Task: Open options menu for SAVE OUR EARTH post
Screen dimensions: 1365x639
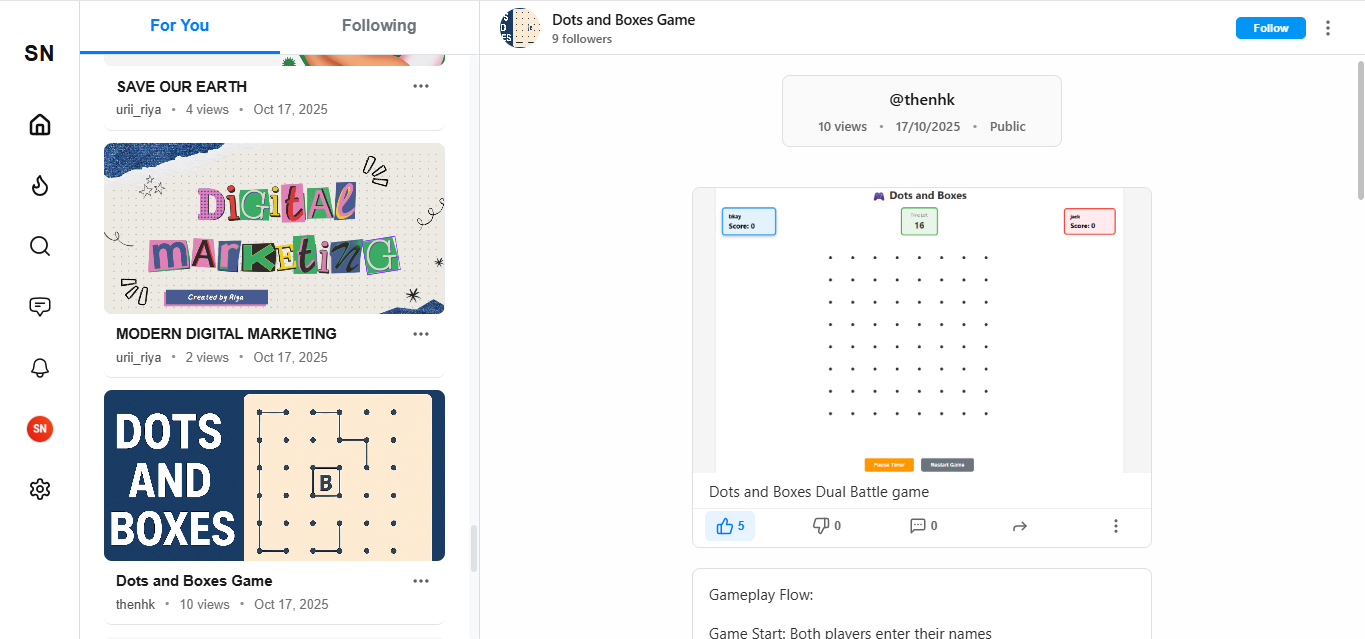Action: tap(421, 86)
